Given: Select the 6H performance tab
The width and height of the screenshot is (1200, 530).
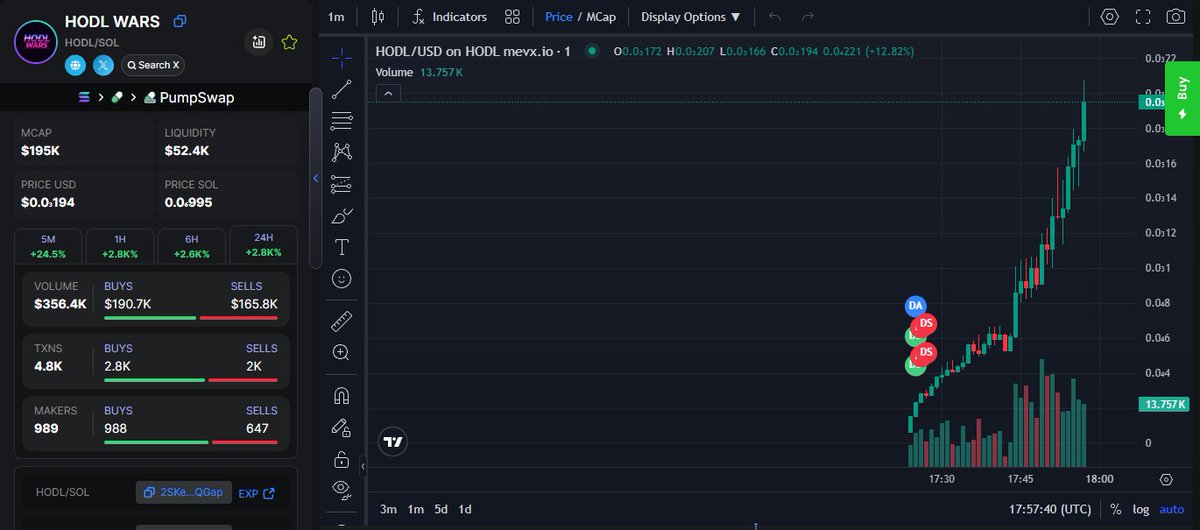Looking at the screenshot, I should pyautogui.click(x=192, y=246).
